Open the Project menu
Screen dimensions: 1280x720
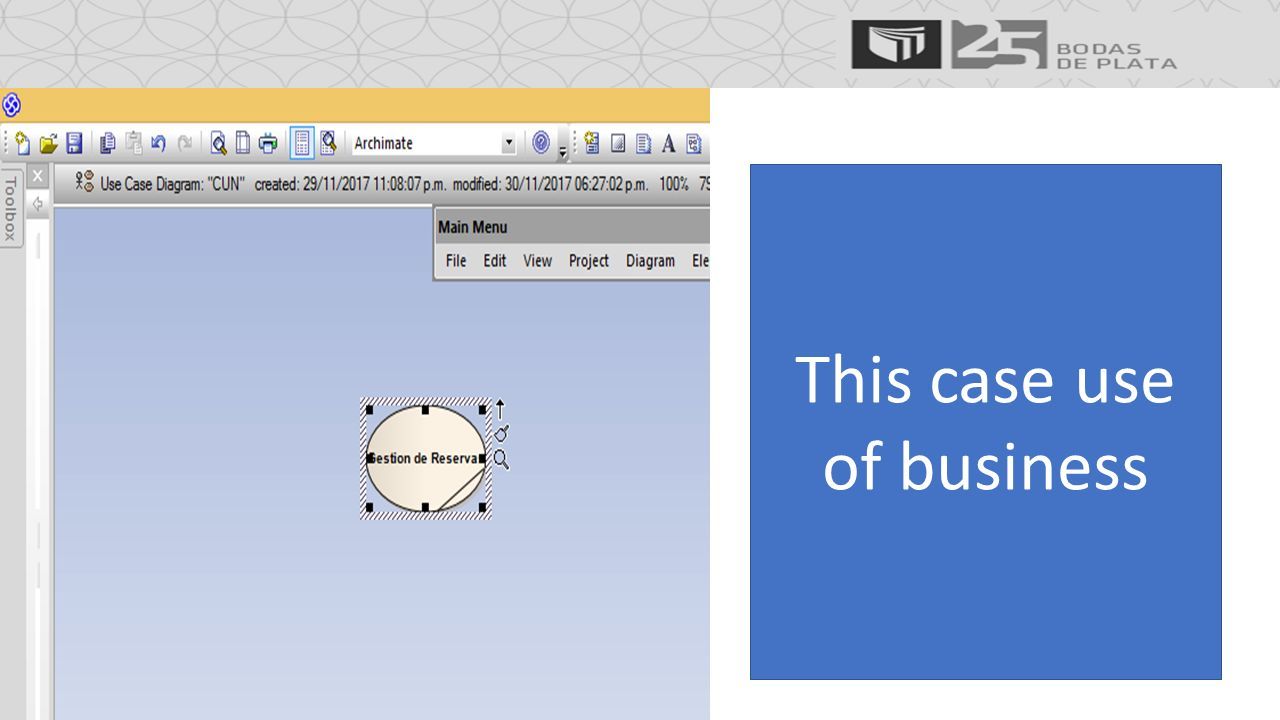pyautogui.click(x=589, y=261)
